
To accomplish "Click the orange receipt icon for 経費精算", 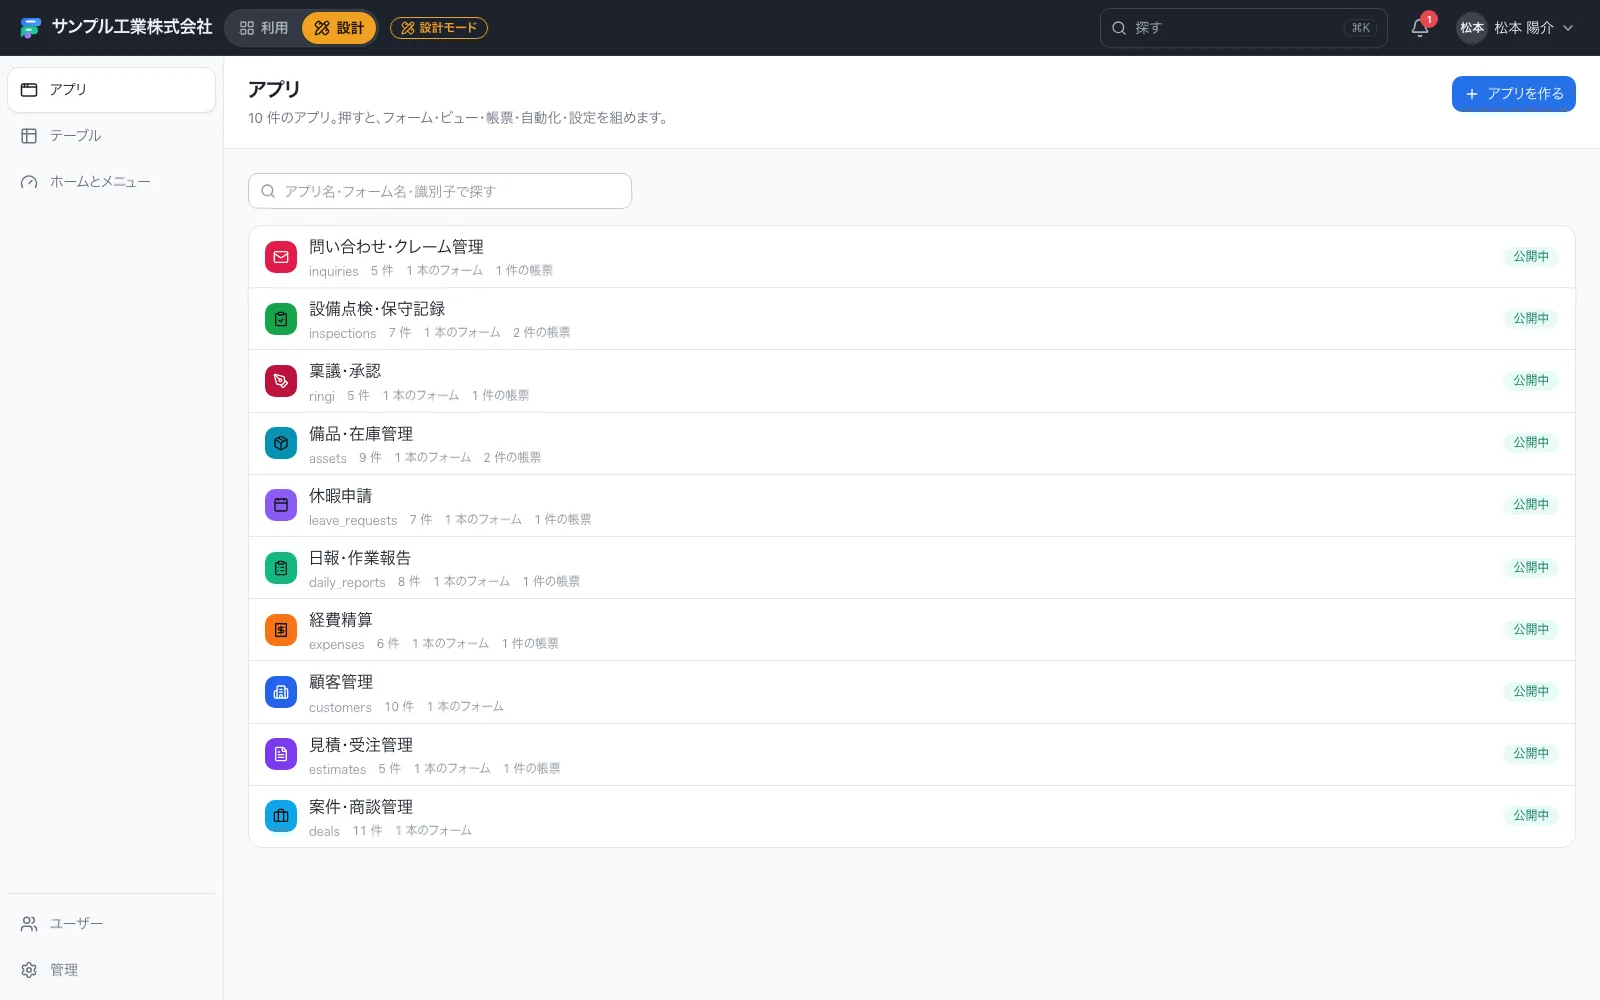I will (281, 630).
